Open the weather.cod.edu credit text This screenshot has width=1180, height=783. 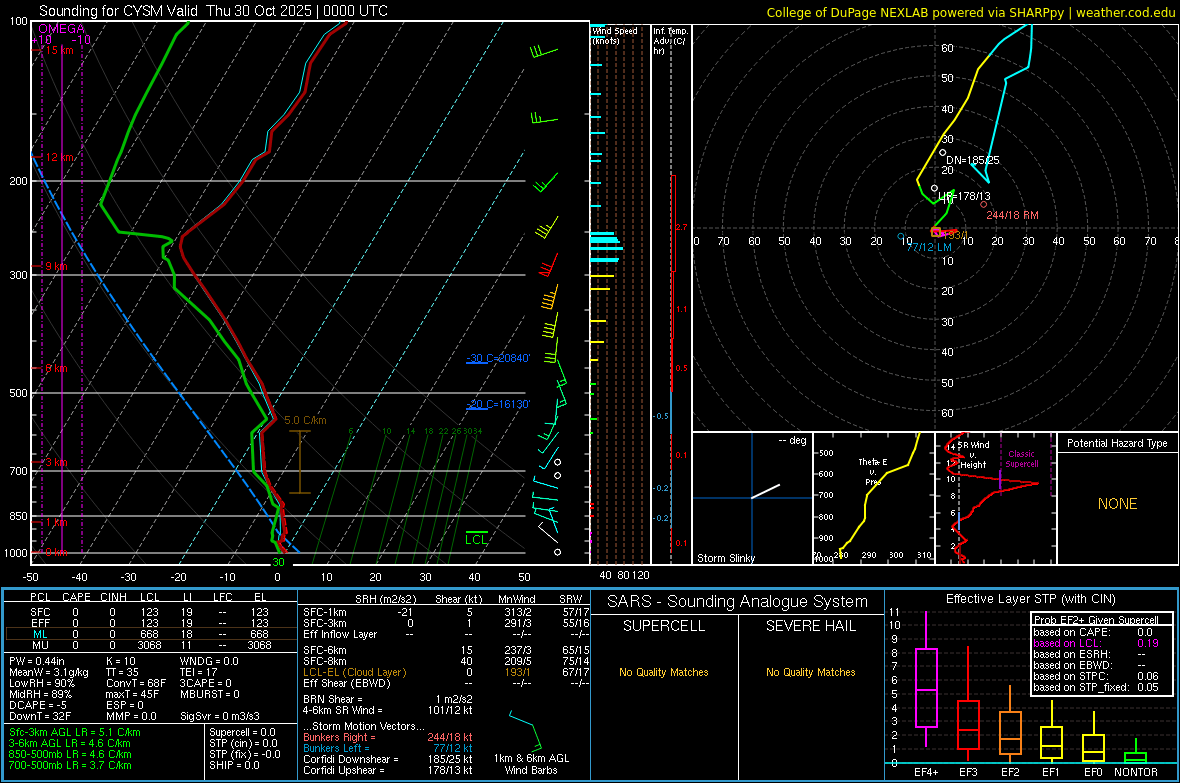click(1126, 12)
